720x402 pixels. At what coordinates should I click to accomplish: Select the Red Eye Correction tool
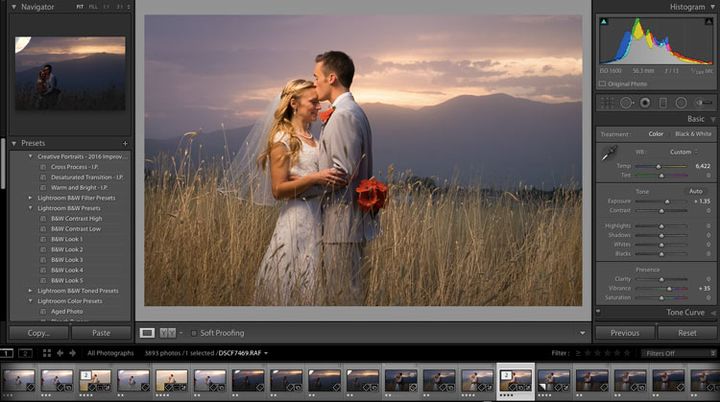coord(644,103)
